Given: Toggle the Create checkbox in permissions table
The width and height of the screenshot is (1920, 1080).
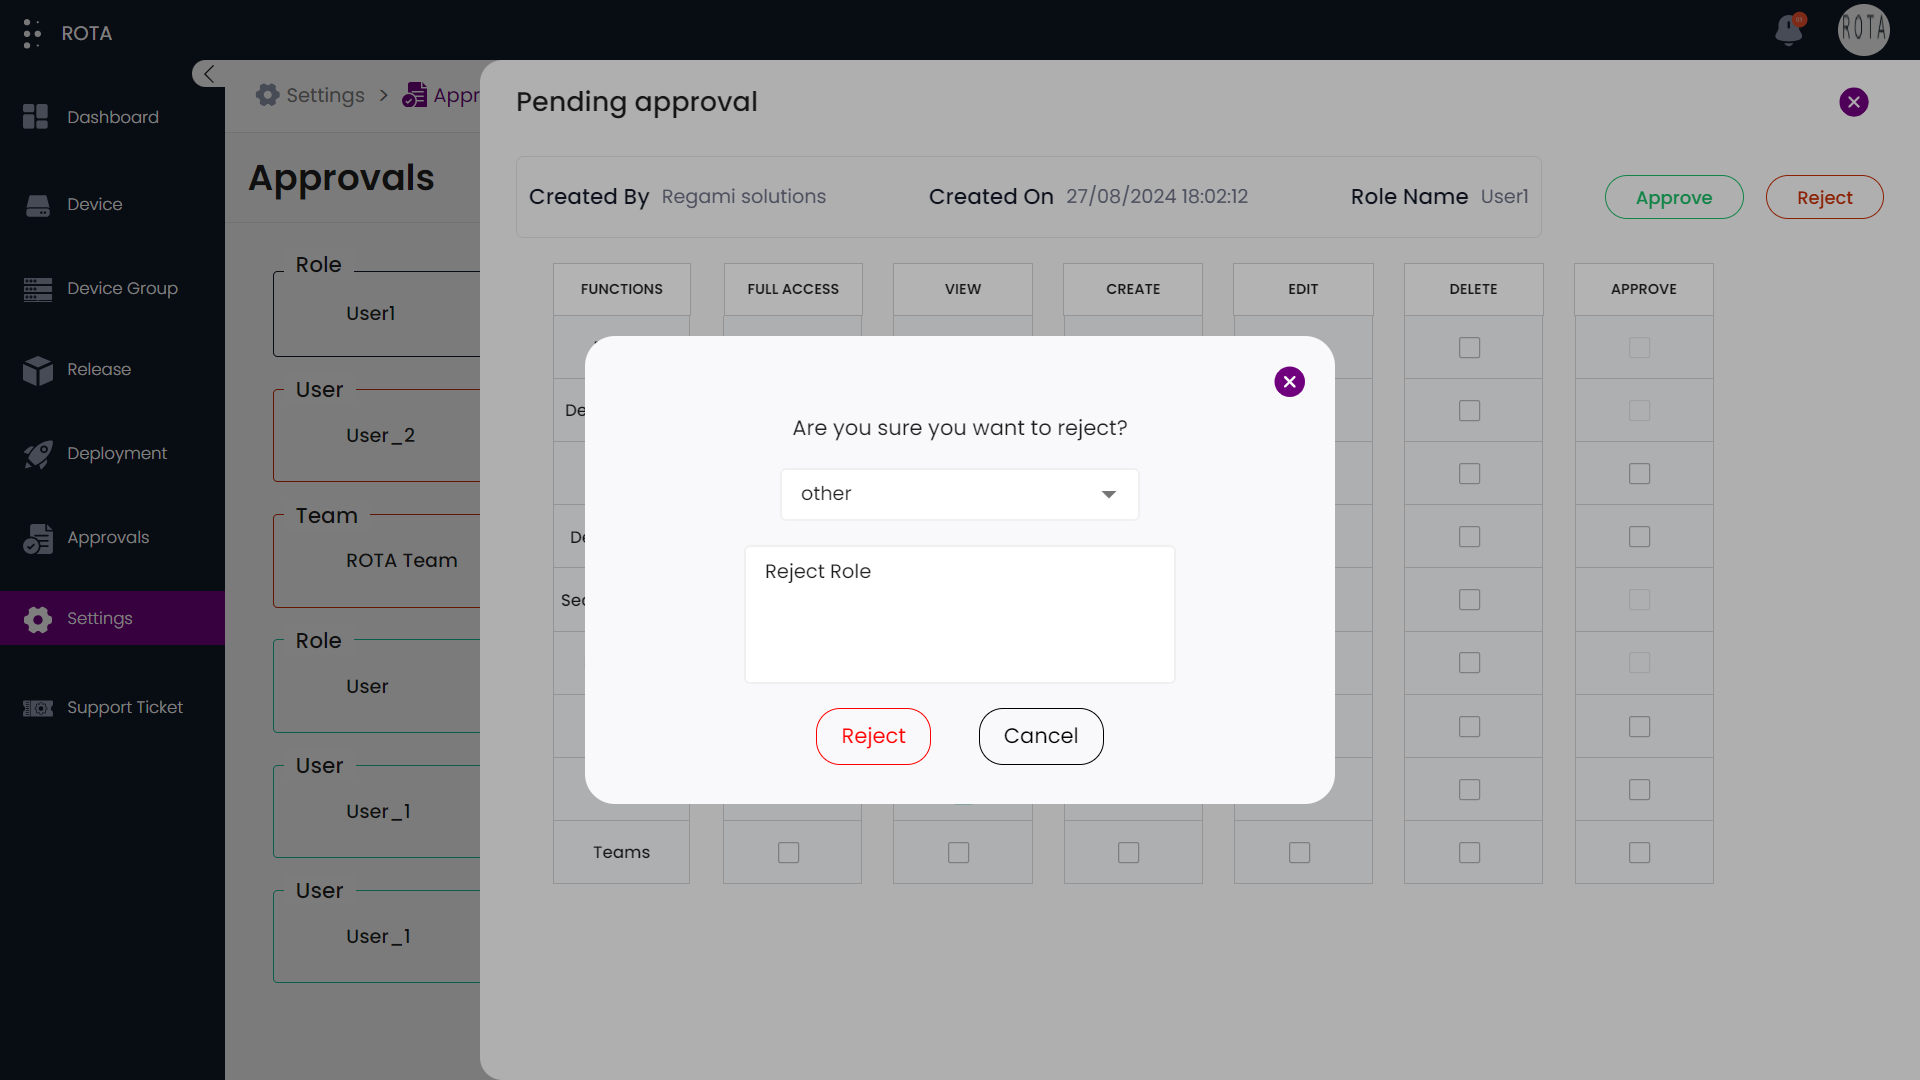Looking at the screenshot, I should tap(1130, 852).
